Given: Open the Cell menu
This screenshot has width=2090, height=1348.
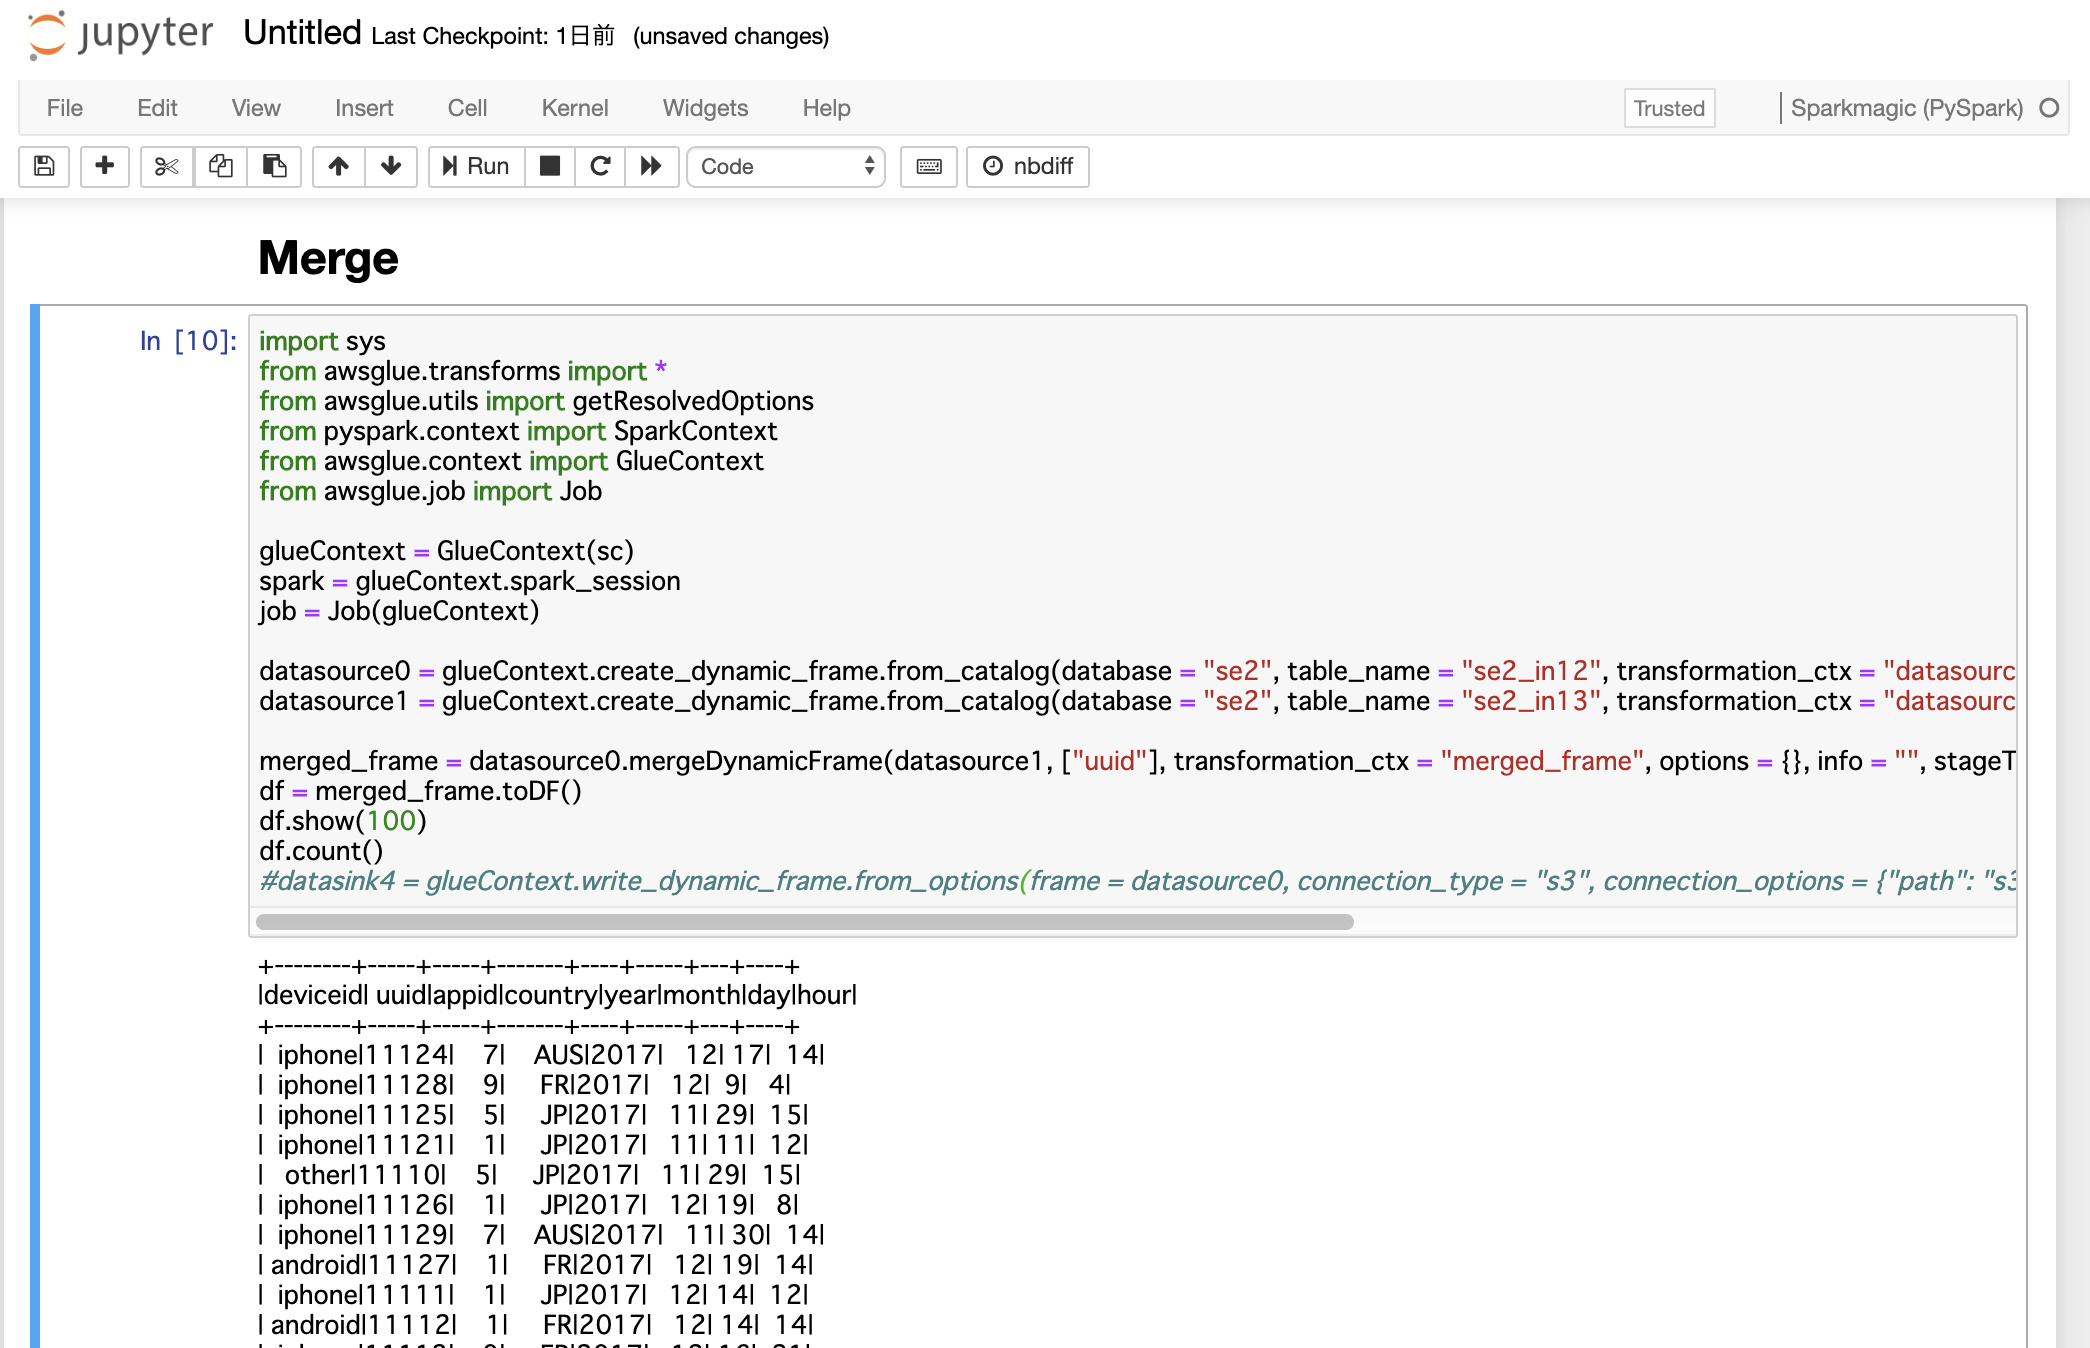Looking at the screenshot, I should point(467,108).
